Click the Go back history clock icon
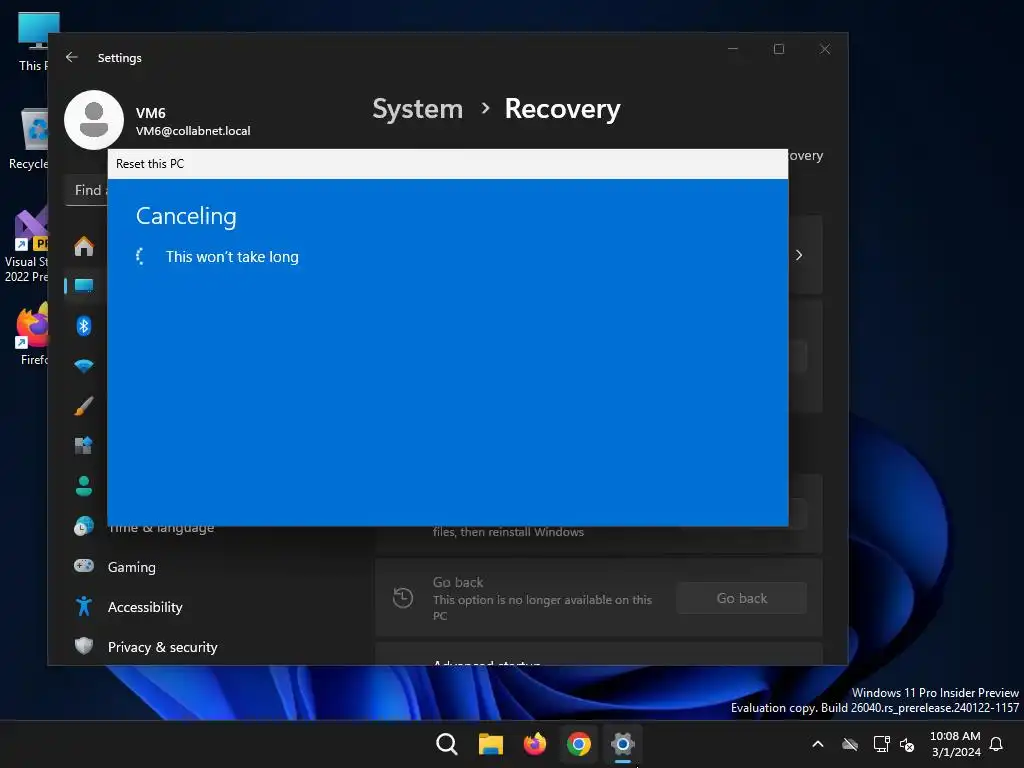This screenshot has height=768, width=1024. coord(403,598)
